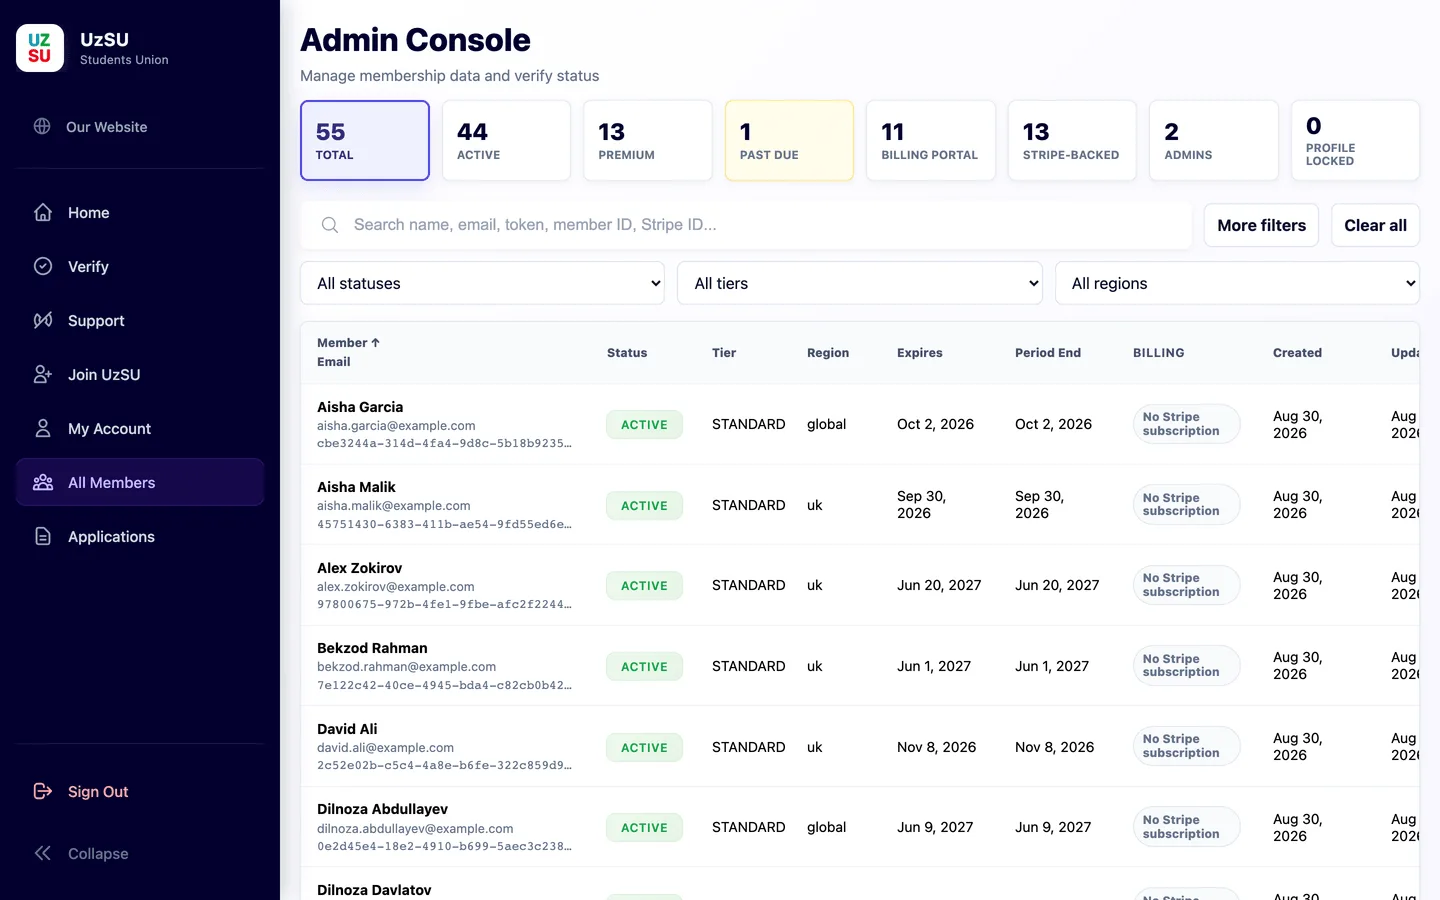Go to the Verify page
The height and width of the screenshot is (900, 1440).
tap(140, 266)
